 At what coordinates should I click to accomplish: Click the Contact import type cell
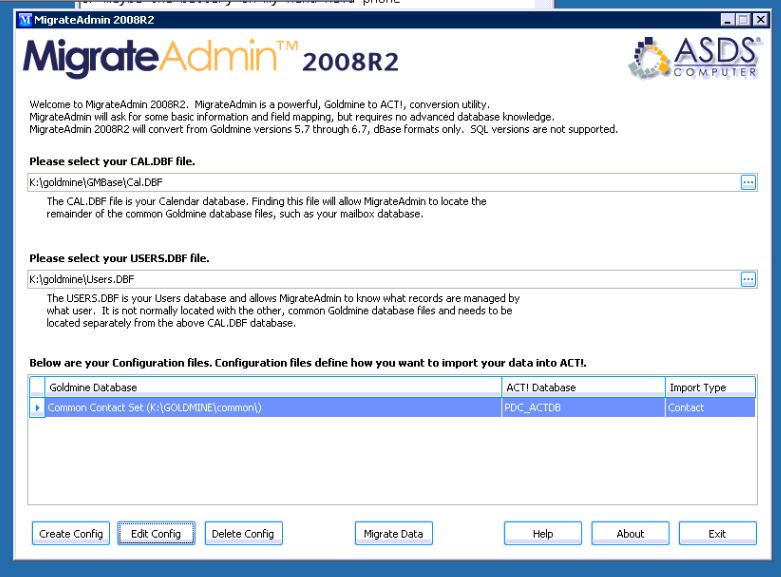pos(710,408)
